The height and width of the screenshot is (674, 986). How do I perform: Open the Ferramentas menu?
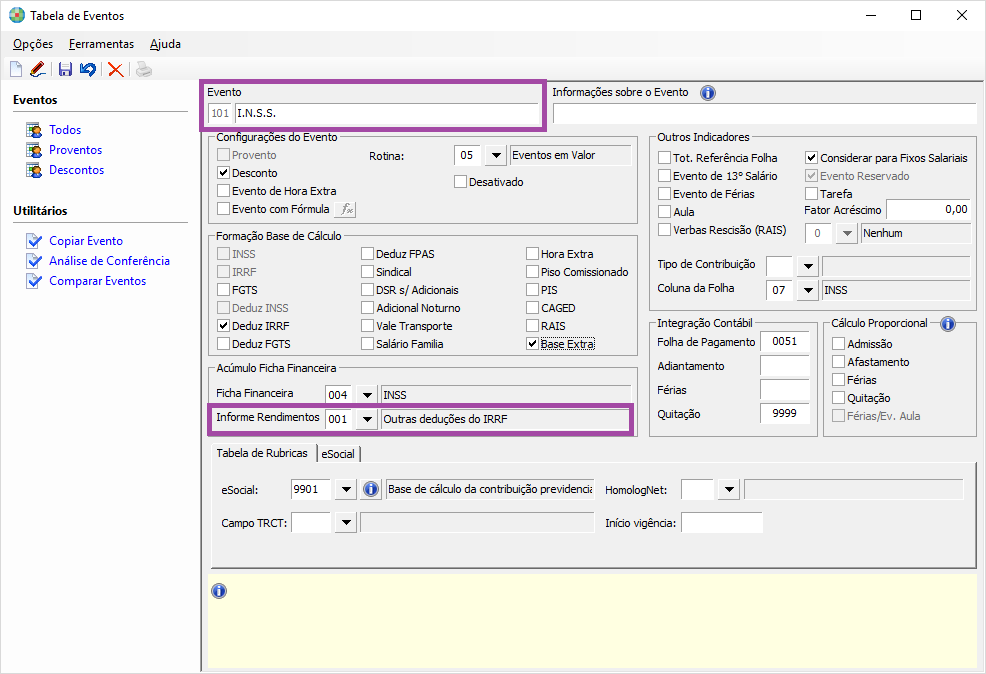pos(101,44)
